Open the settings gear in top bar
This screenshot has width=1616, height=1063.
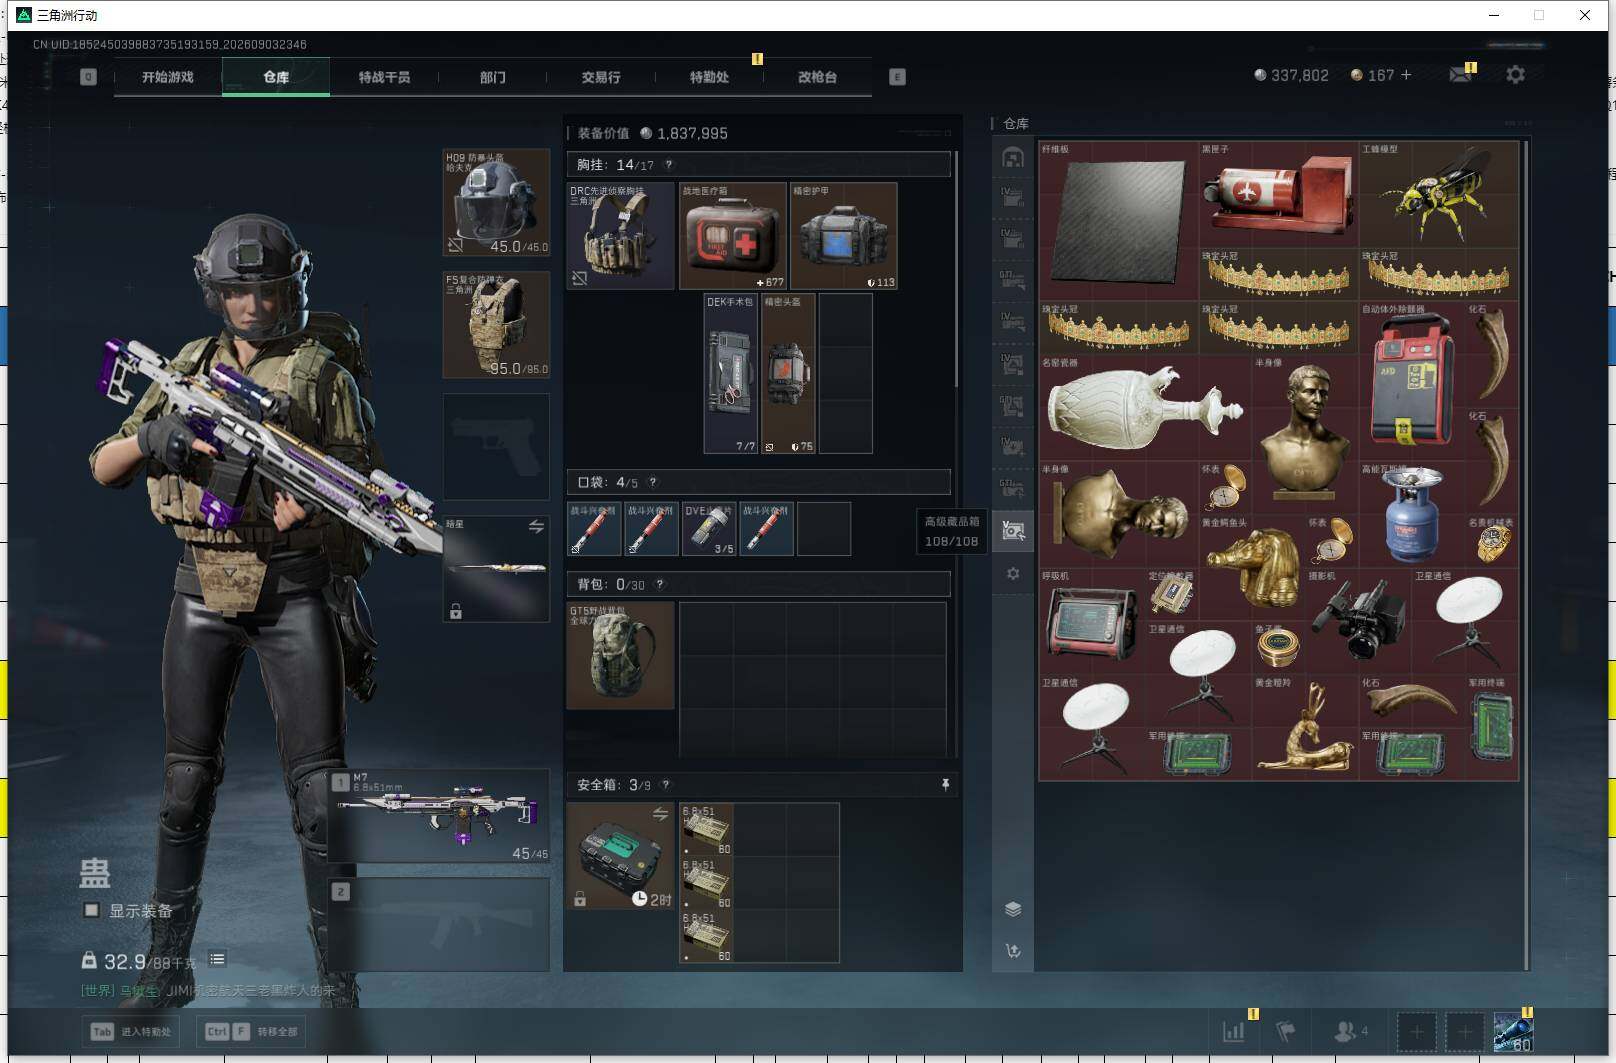1515,75
